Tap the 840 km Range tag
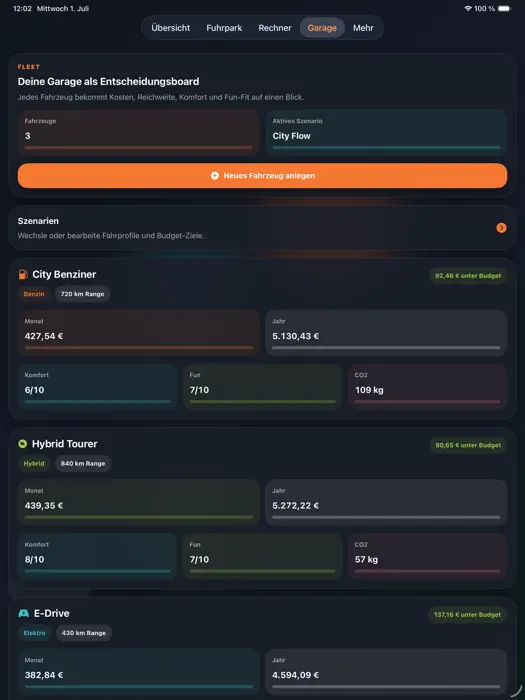This screenshot has height=700, width=525. (x=83, y=463)
